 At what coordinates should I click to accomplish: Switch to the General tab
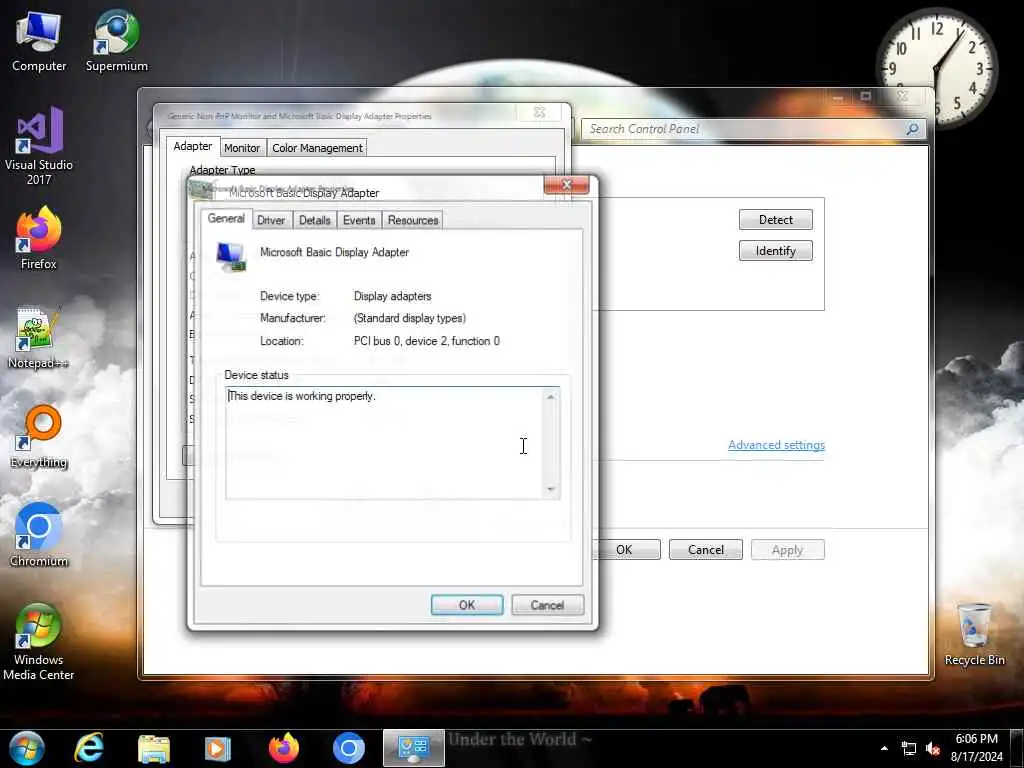point(226,219)
